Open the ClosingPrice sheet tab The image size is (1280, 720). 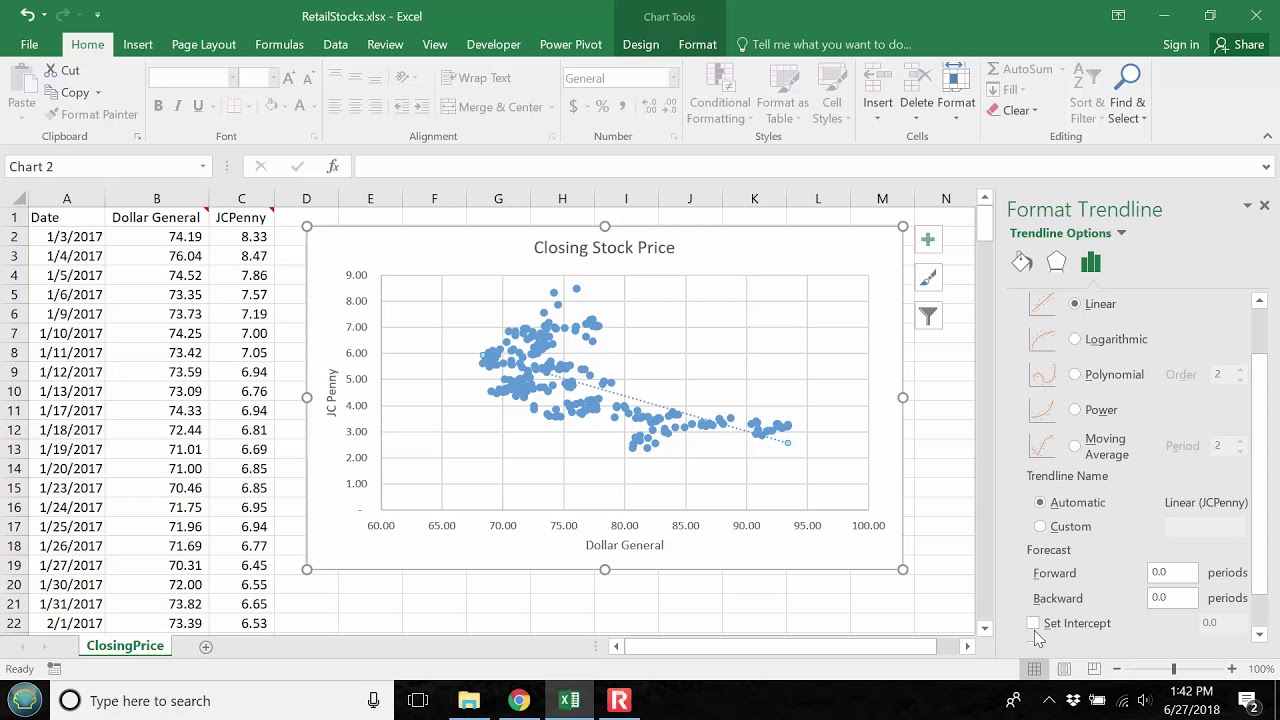pos(125,646)
